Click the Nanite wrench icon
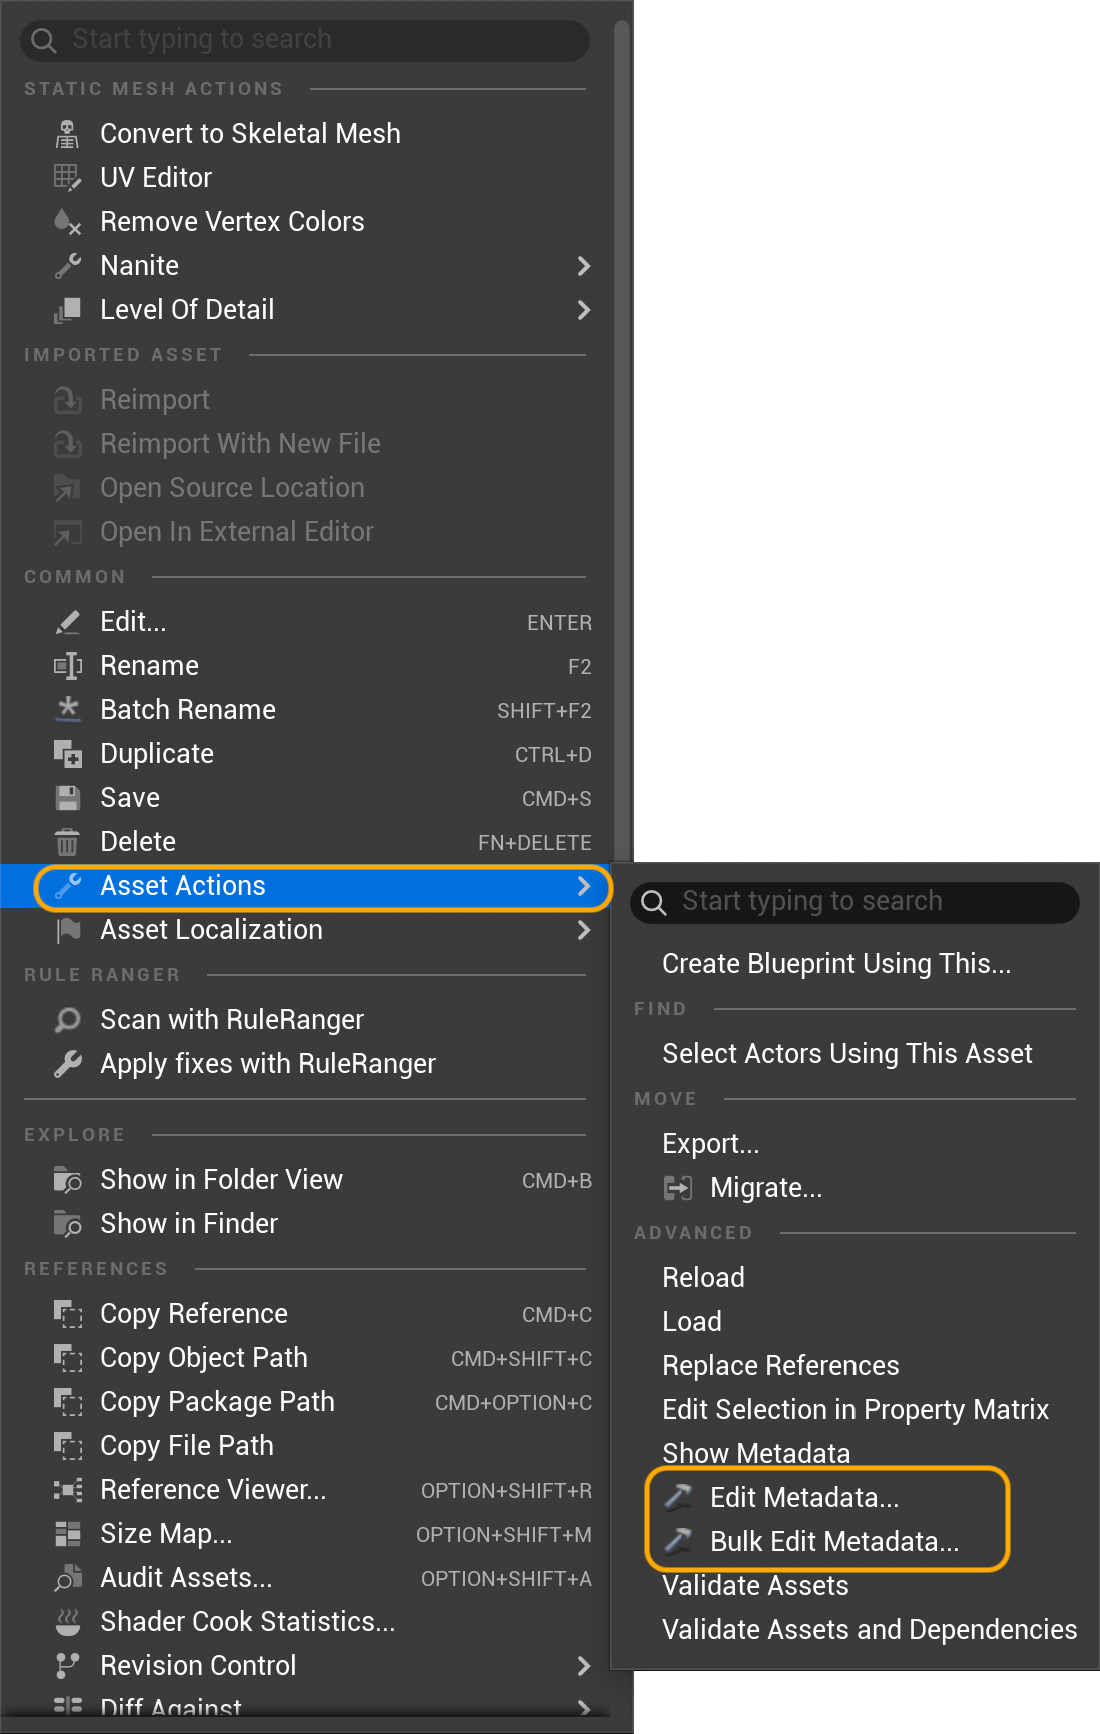The height and width of the screenshot is (1734, 1100). point(67,266)
